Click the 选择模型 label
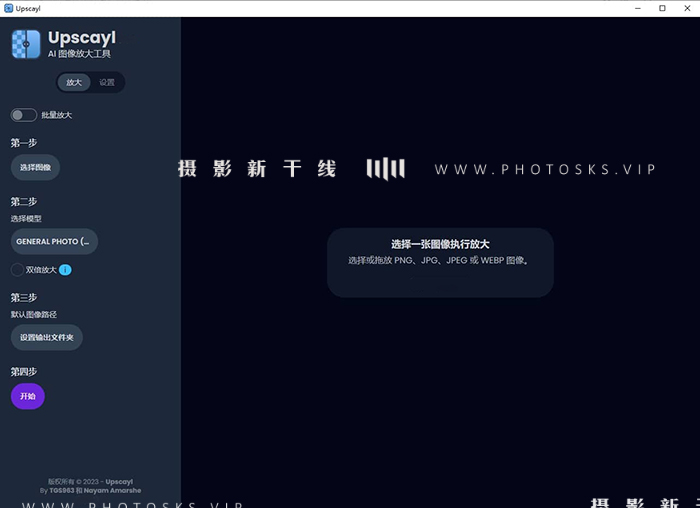This screenshot has height=508, width=700. [26, 218]
